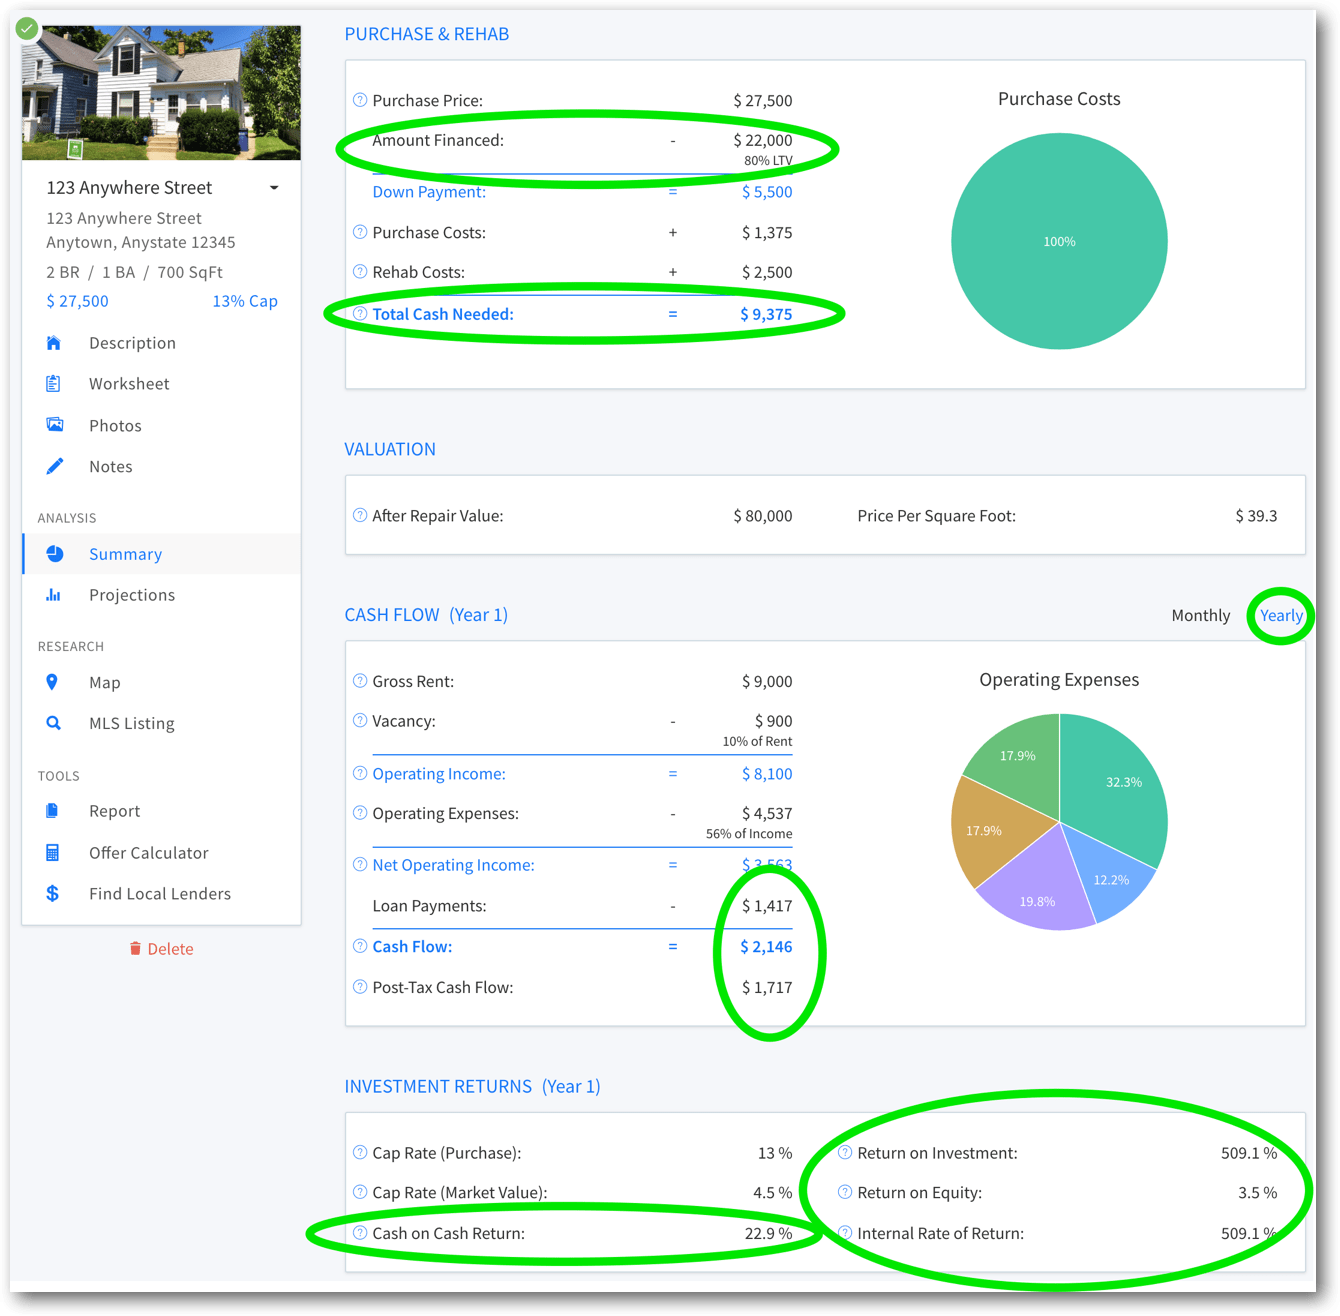Click the help icon beside Operating Expenses
Viewport: 1340px width, 1316px height.
click(x=360, y=813)
